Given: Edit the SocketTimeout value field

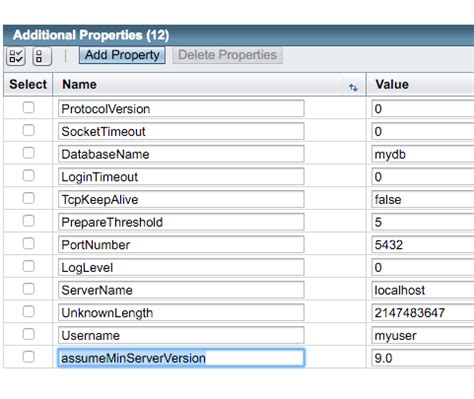Looking at the screenshot, I should click(x=423, y=131).
